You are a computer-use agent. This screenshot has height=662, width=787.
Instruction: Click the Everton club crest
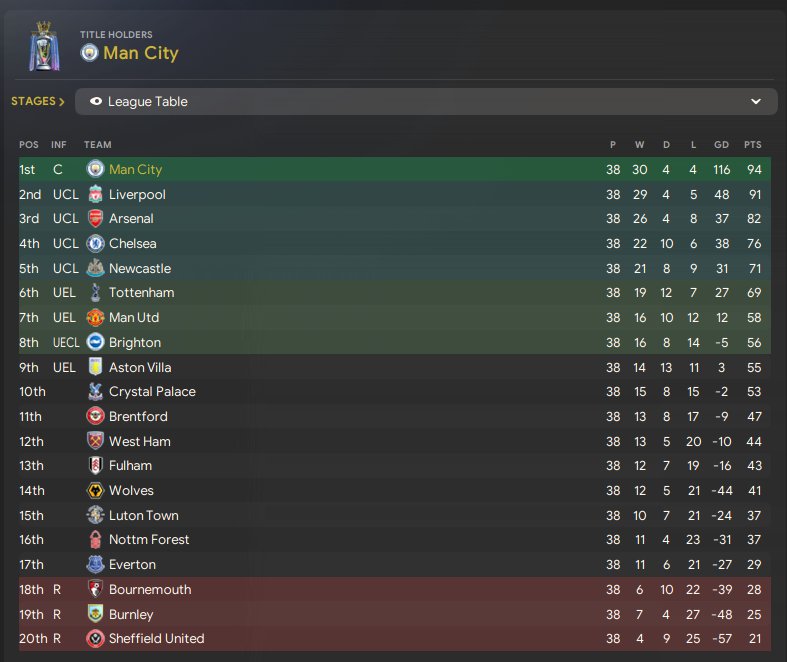coord(95,564)
